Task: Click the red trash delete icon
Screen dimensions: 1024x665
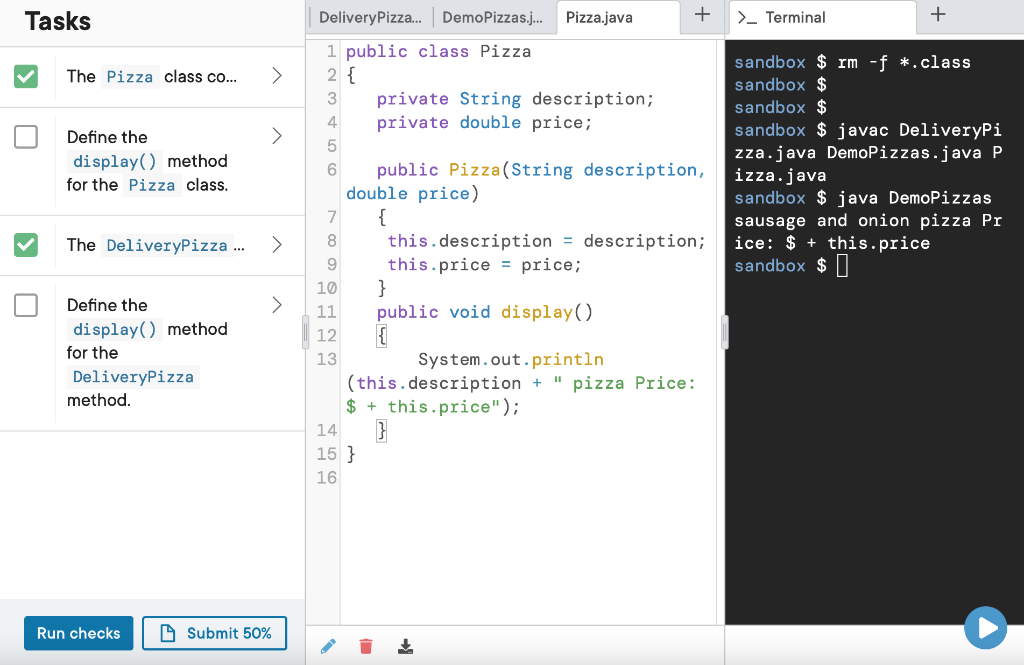Action: point(366,646)
